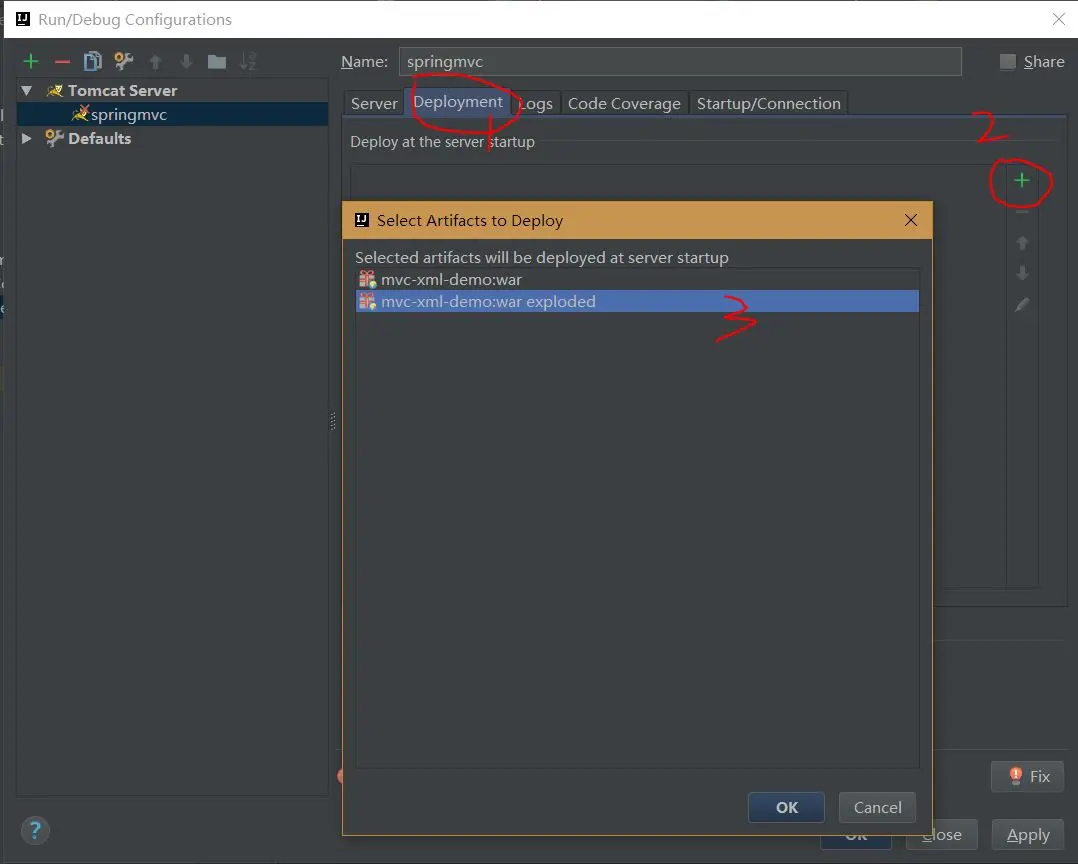Viewport: 1078px width, 864px height.
Task: Switch to the Deployment tab
Action: click(x=458, y=102)
